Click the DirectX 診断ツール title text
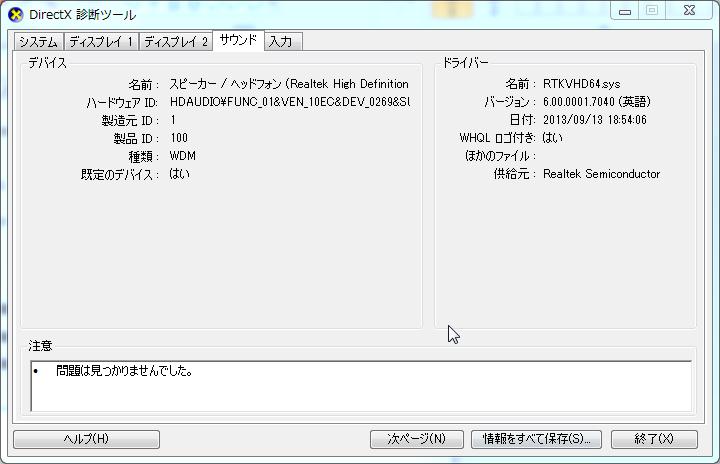 pyautogui.click(x=83, y=15)
